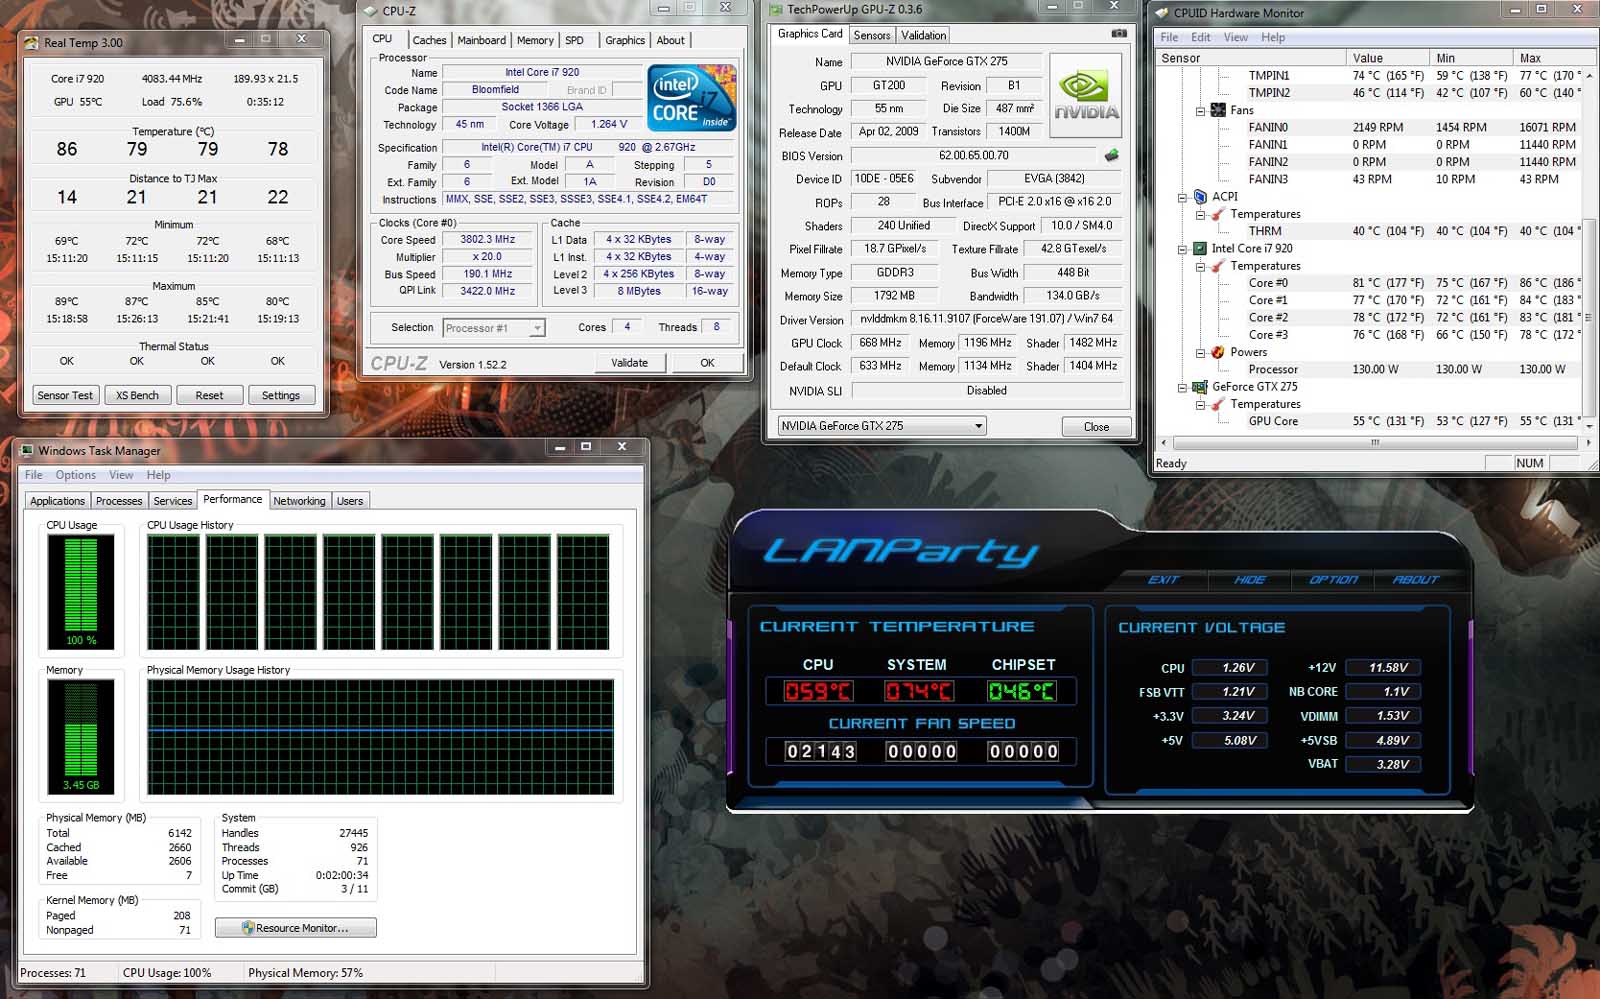
Task: Open the View menu in HWMonitor
Action: [1236, 37]
